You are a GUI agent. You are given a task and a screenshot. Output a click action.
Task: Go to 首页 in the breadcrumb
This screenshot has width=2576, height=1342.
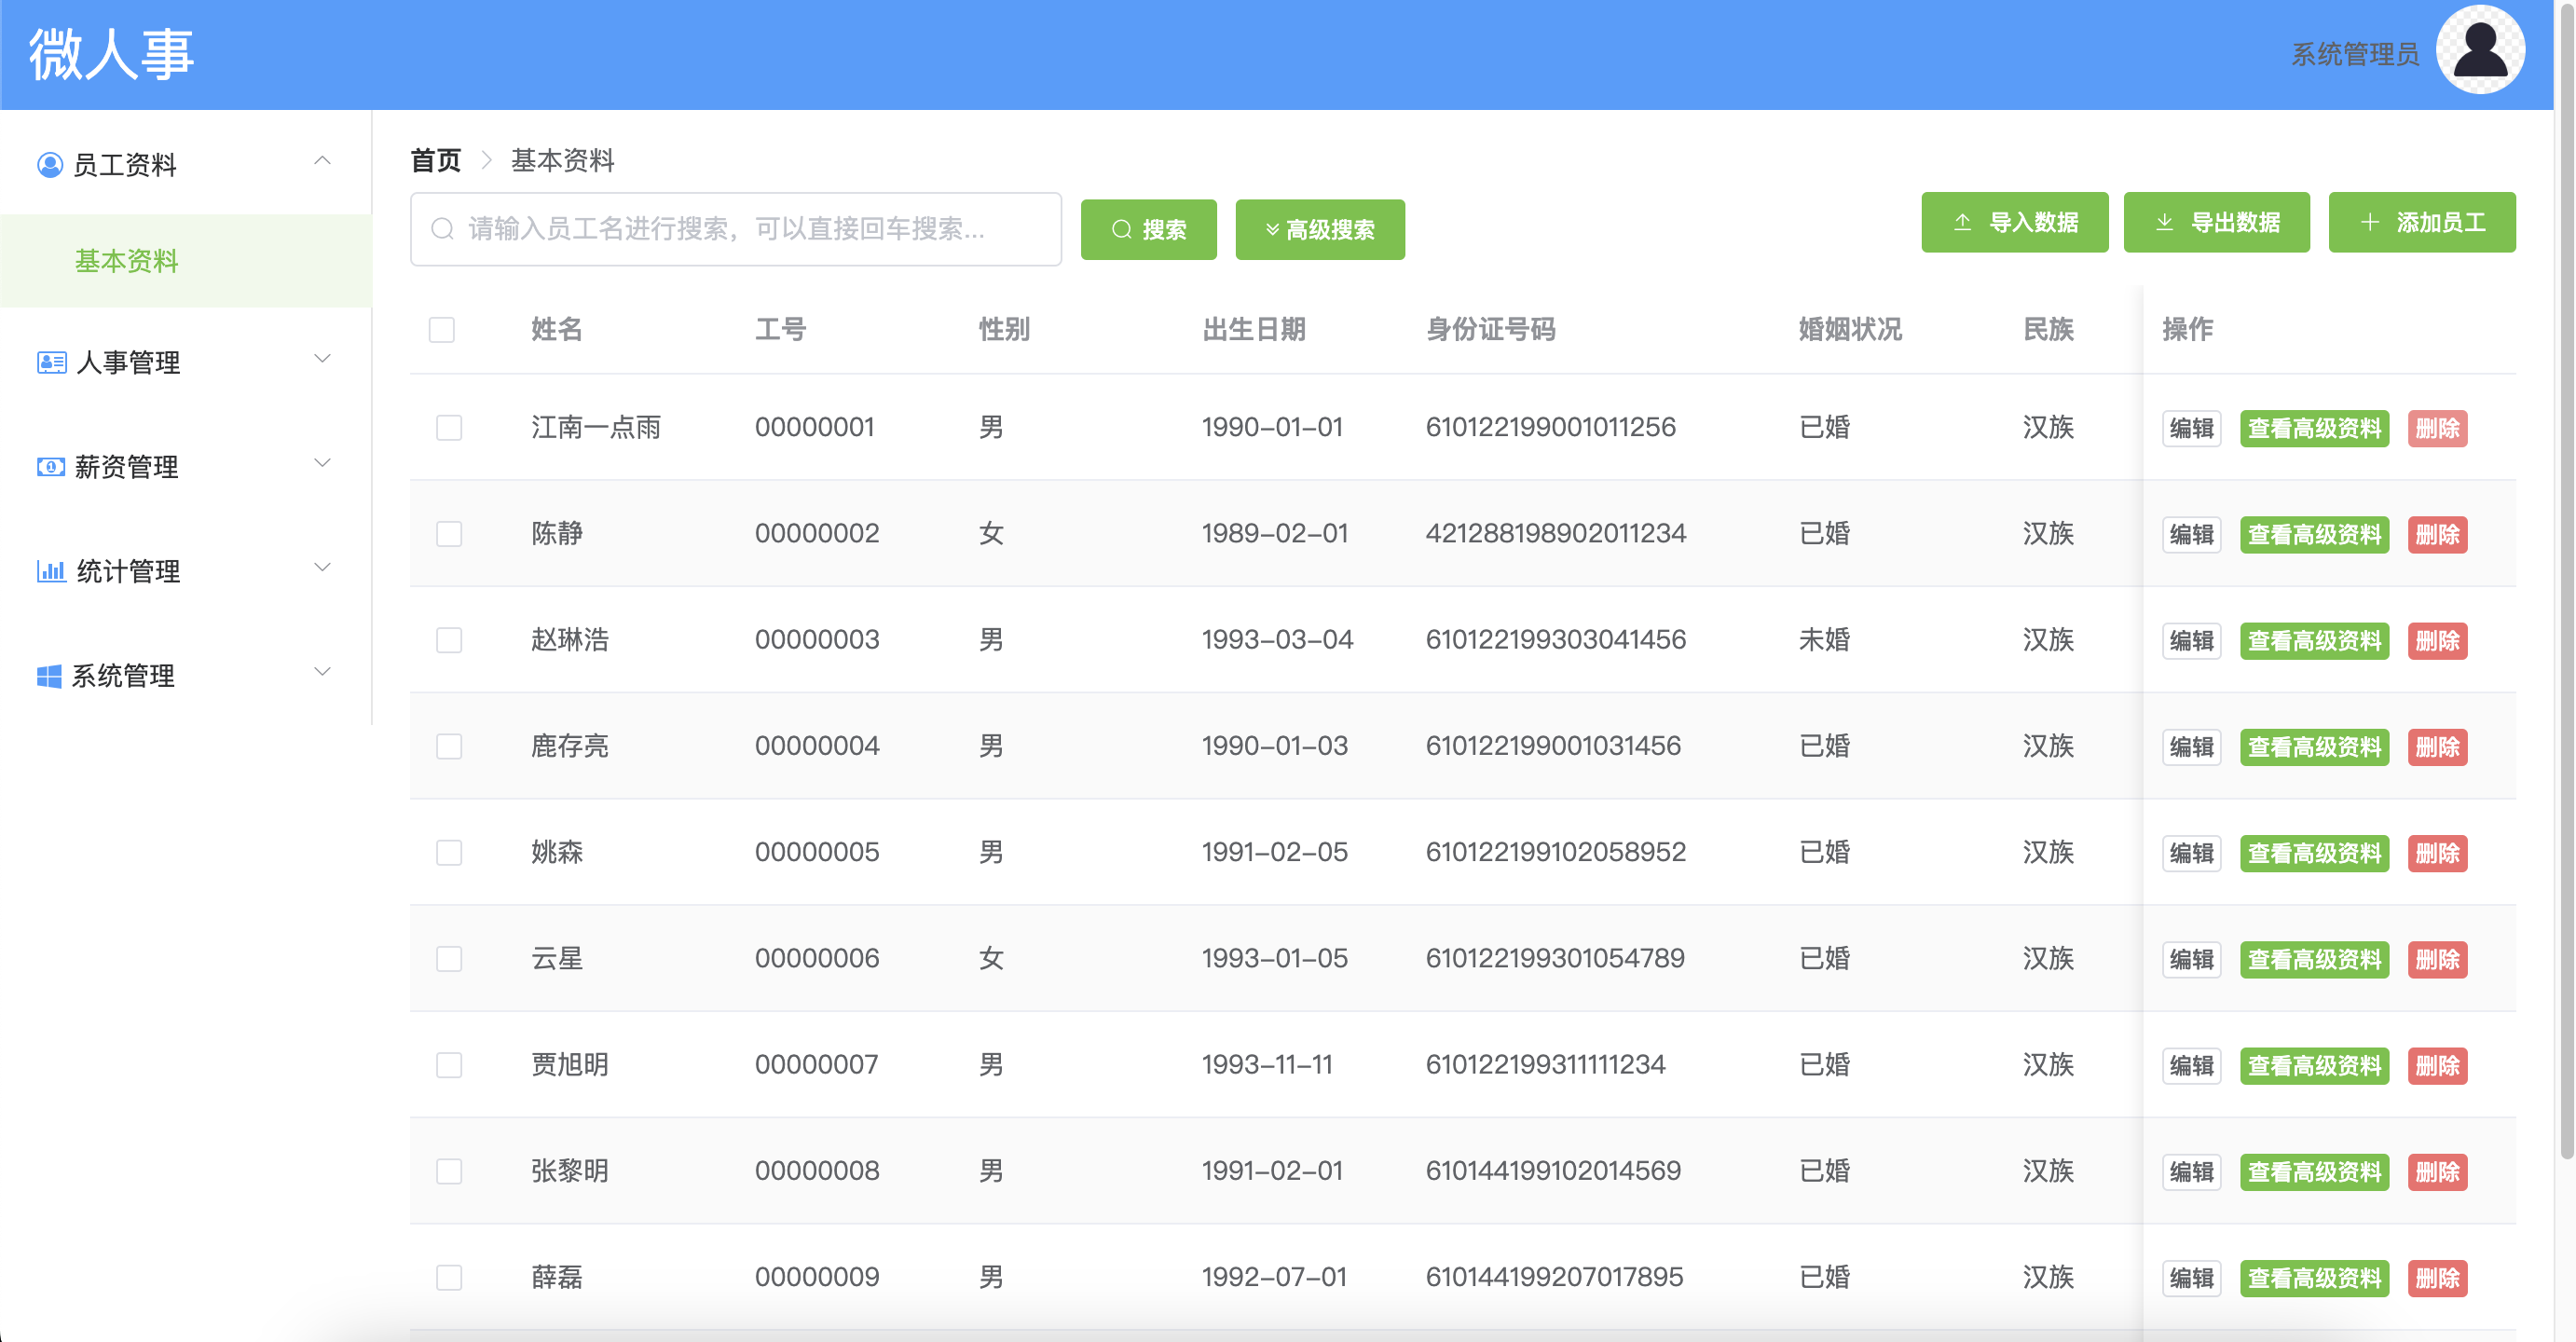pyautogui.click(x=436, y=160)
